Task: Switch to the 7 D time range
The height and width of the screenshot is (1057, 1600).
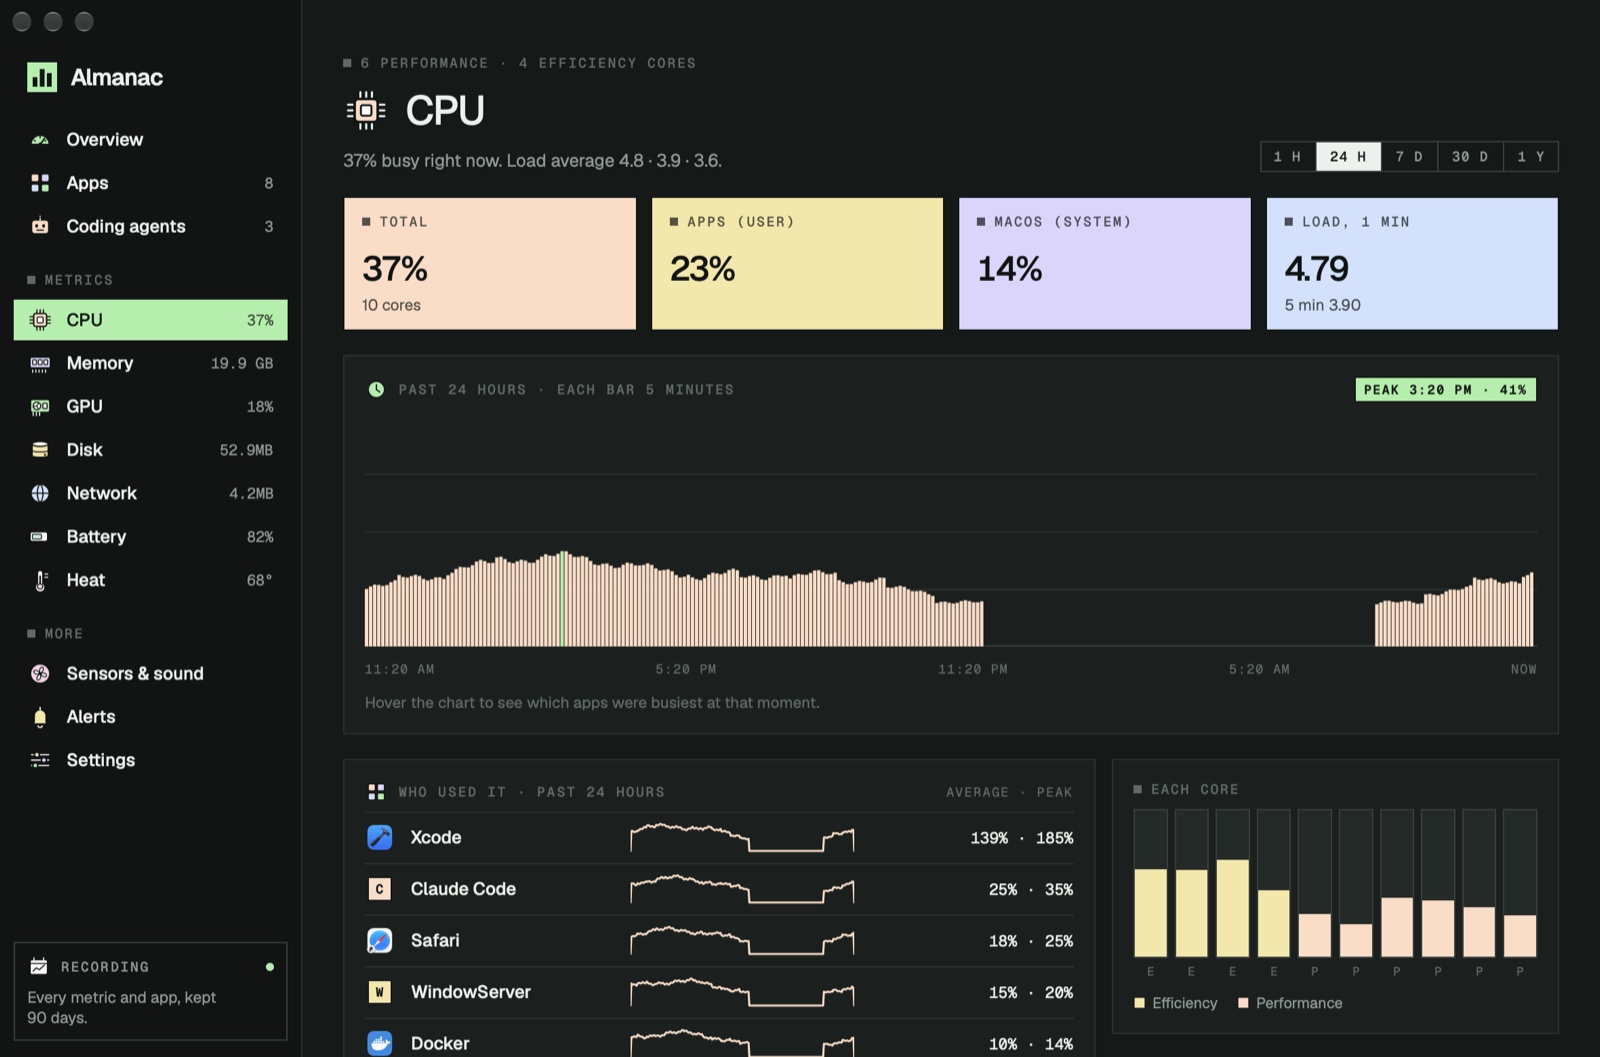Action: pyautogui.click(x=1409, y=157)
